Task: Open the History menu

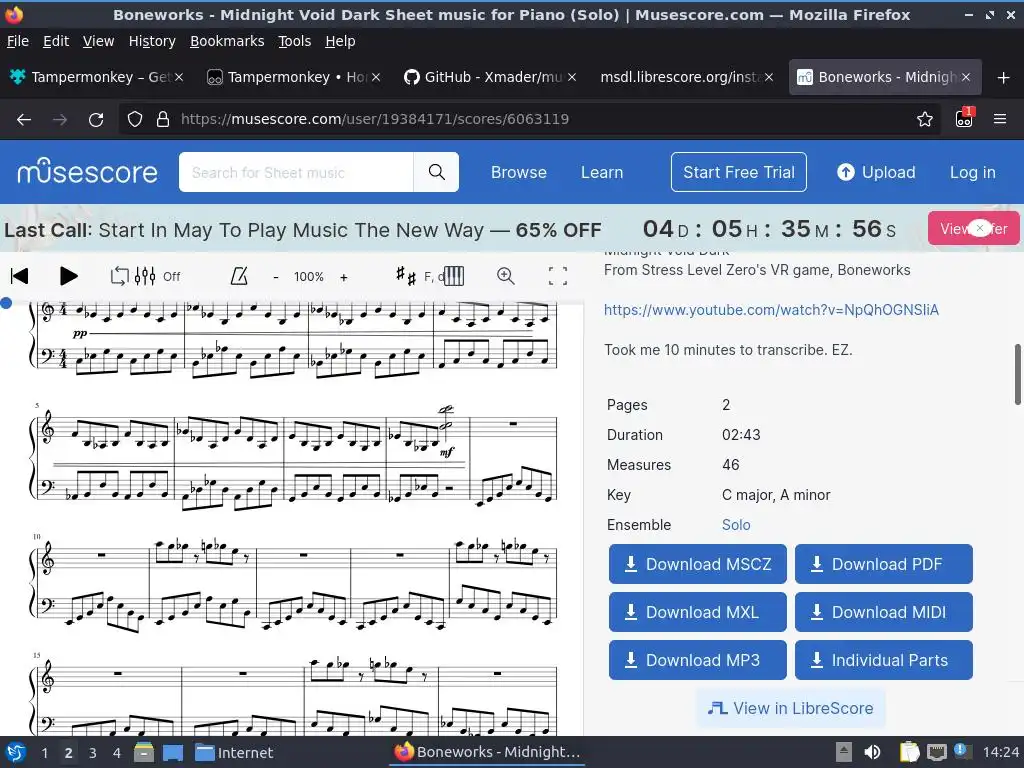Action: pos(152,41)
